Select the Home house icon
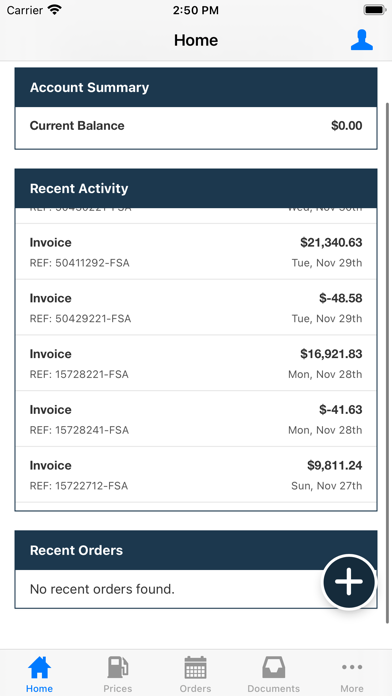This screenshot has width=392, height=696. click(x=40, y=667)
